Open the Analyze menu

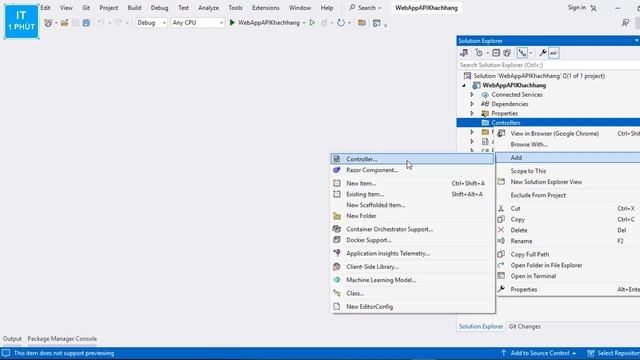click(209, 8)
